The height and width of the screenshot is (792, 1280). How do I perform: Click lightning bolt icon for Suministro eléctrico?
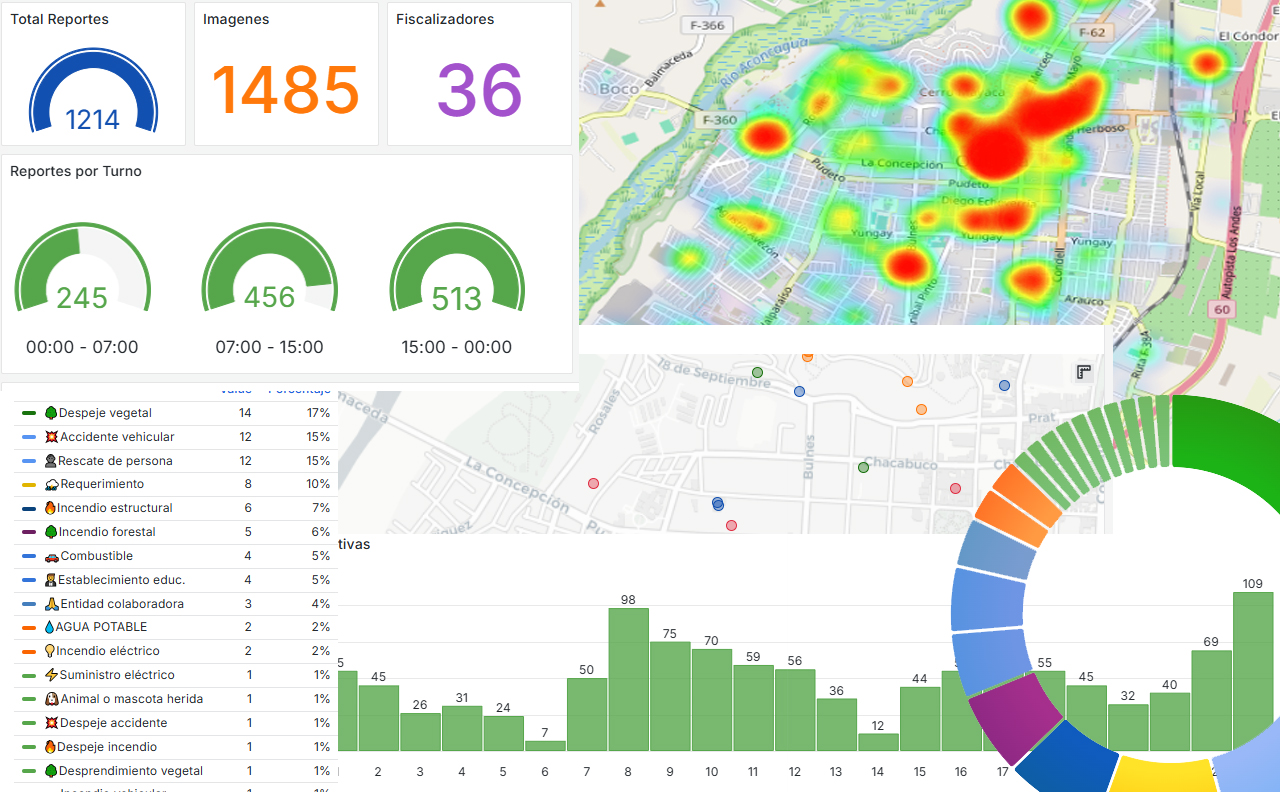pos(51,675)
